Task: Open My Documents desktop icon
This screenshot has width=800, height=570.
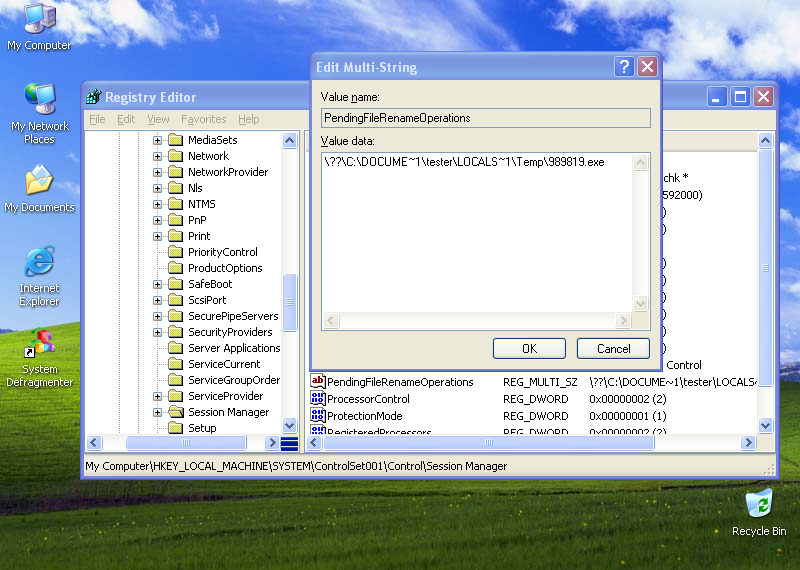Action: click(39, 188)
